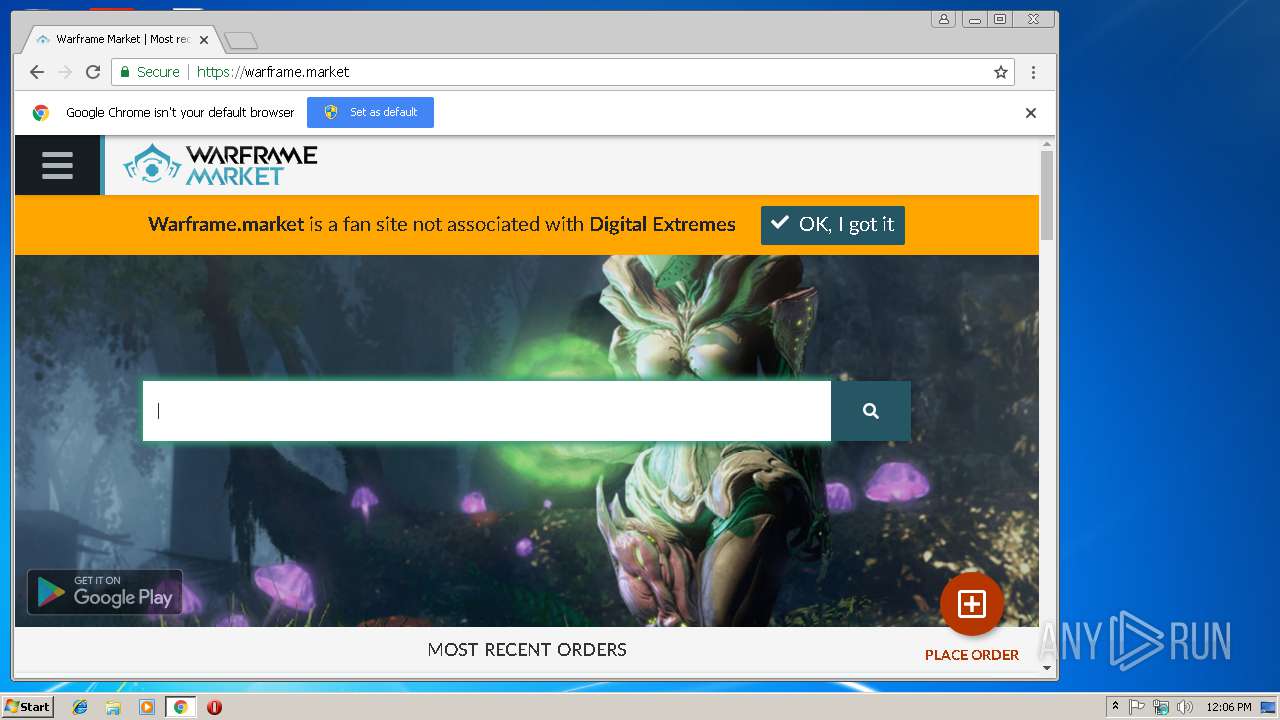Screen dimensions: 1280x720
Task: Maximize the Chrome window
Action: pyautogui.click(x=999, y=19)
